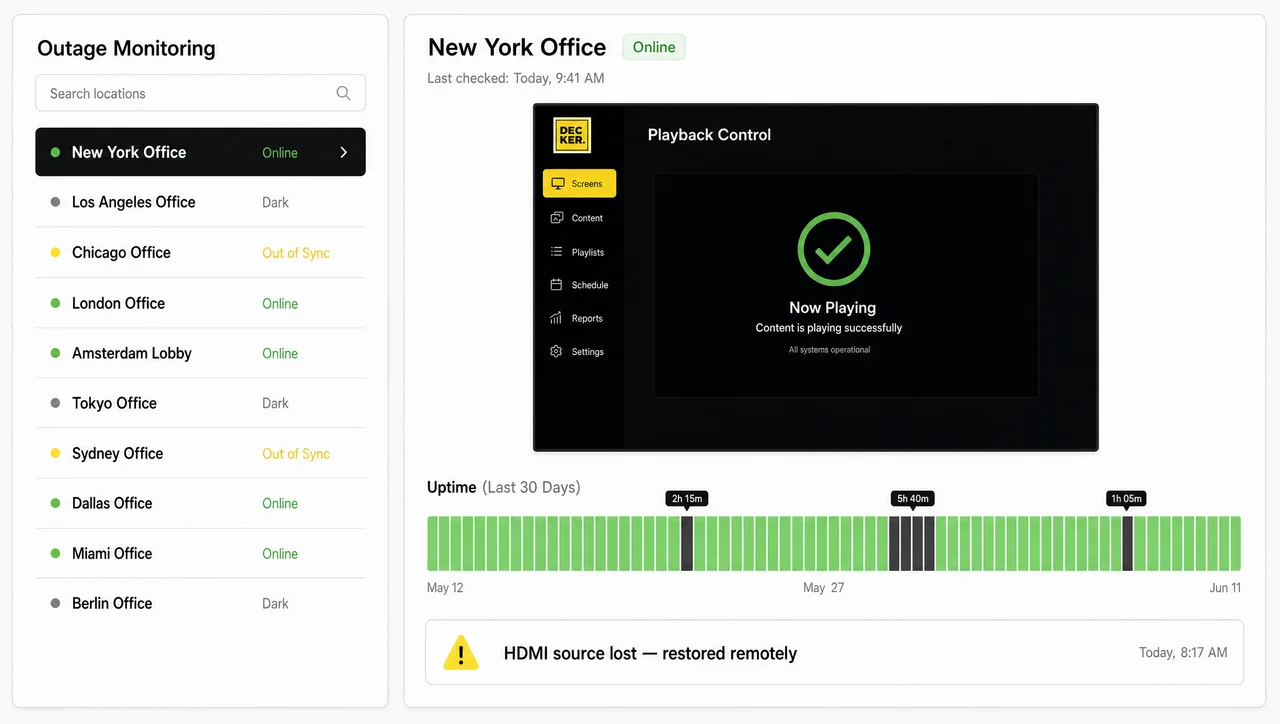The image size is (1280, 724).
Task: Expand New York Office with the chevron arrow
Action: click(x=343, y=153)
